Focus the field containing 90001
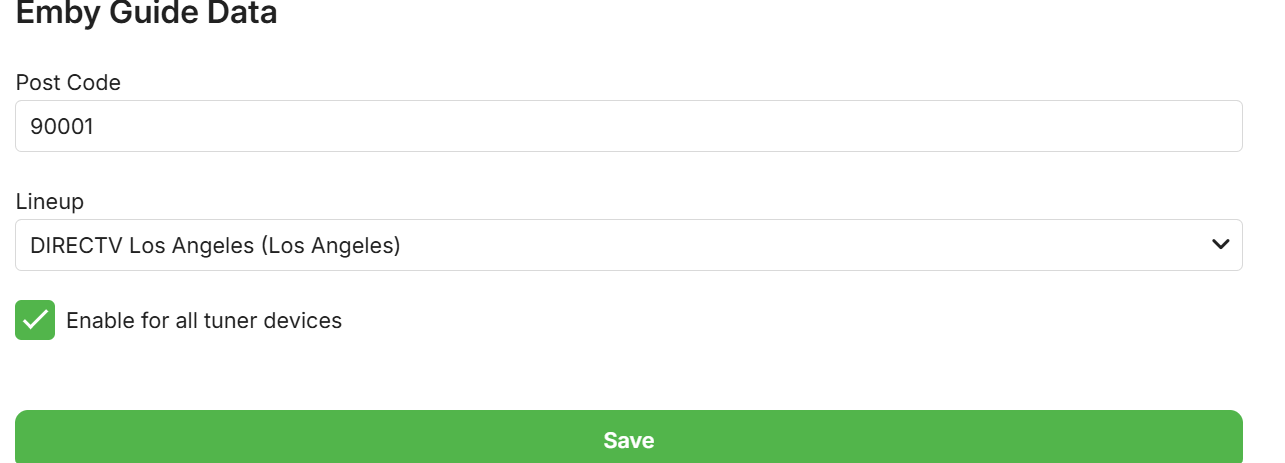This screenshot has height=463, width=1285. coord(628,126)
